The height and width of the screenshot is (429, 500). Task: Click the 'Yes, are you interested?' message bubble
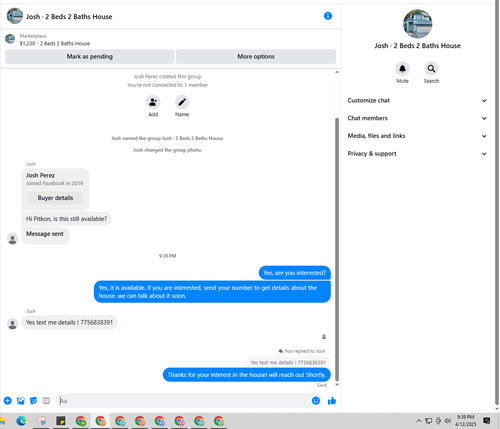[295, 273]
